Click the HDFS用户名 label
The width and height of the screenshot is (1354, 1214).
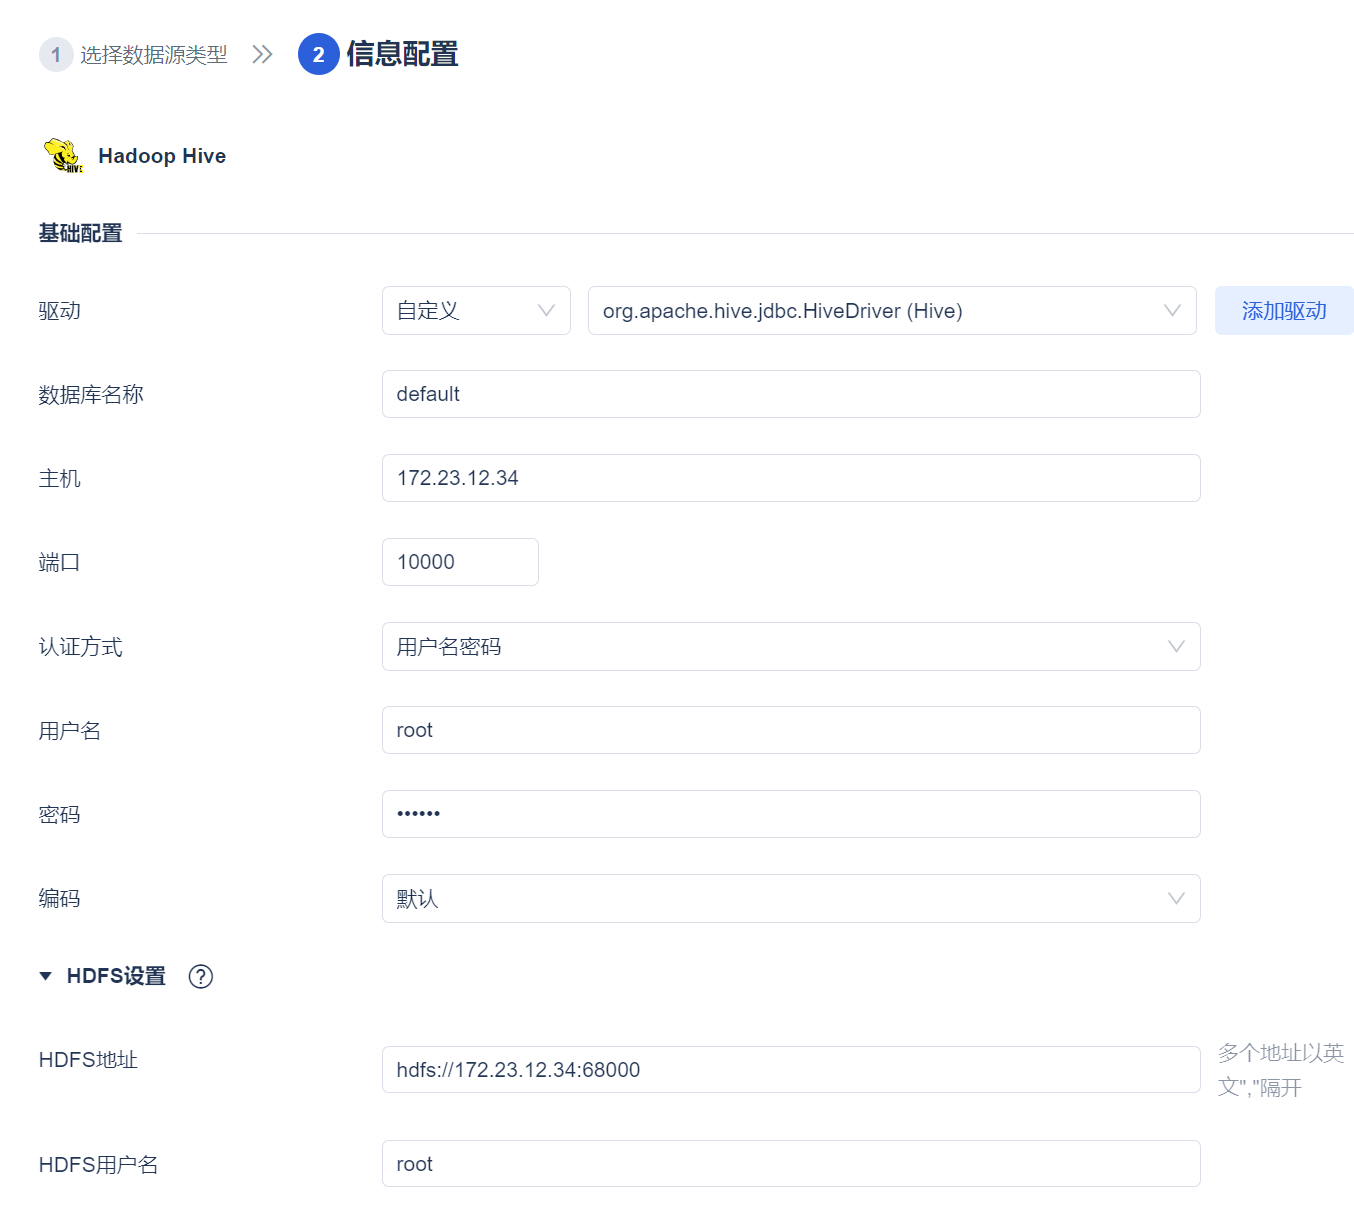pyautogui.click(x=99, y=1165)
